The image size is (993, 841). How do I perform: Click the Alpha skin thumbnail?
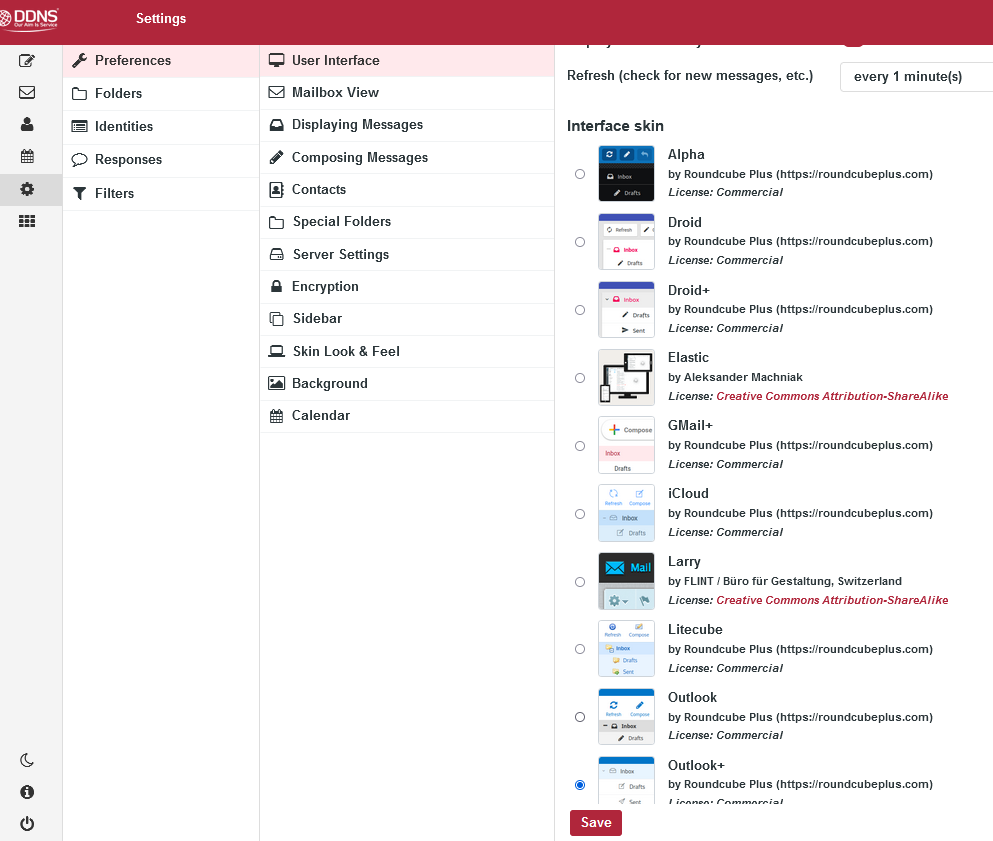coord(626,174)
